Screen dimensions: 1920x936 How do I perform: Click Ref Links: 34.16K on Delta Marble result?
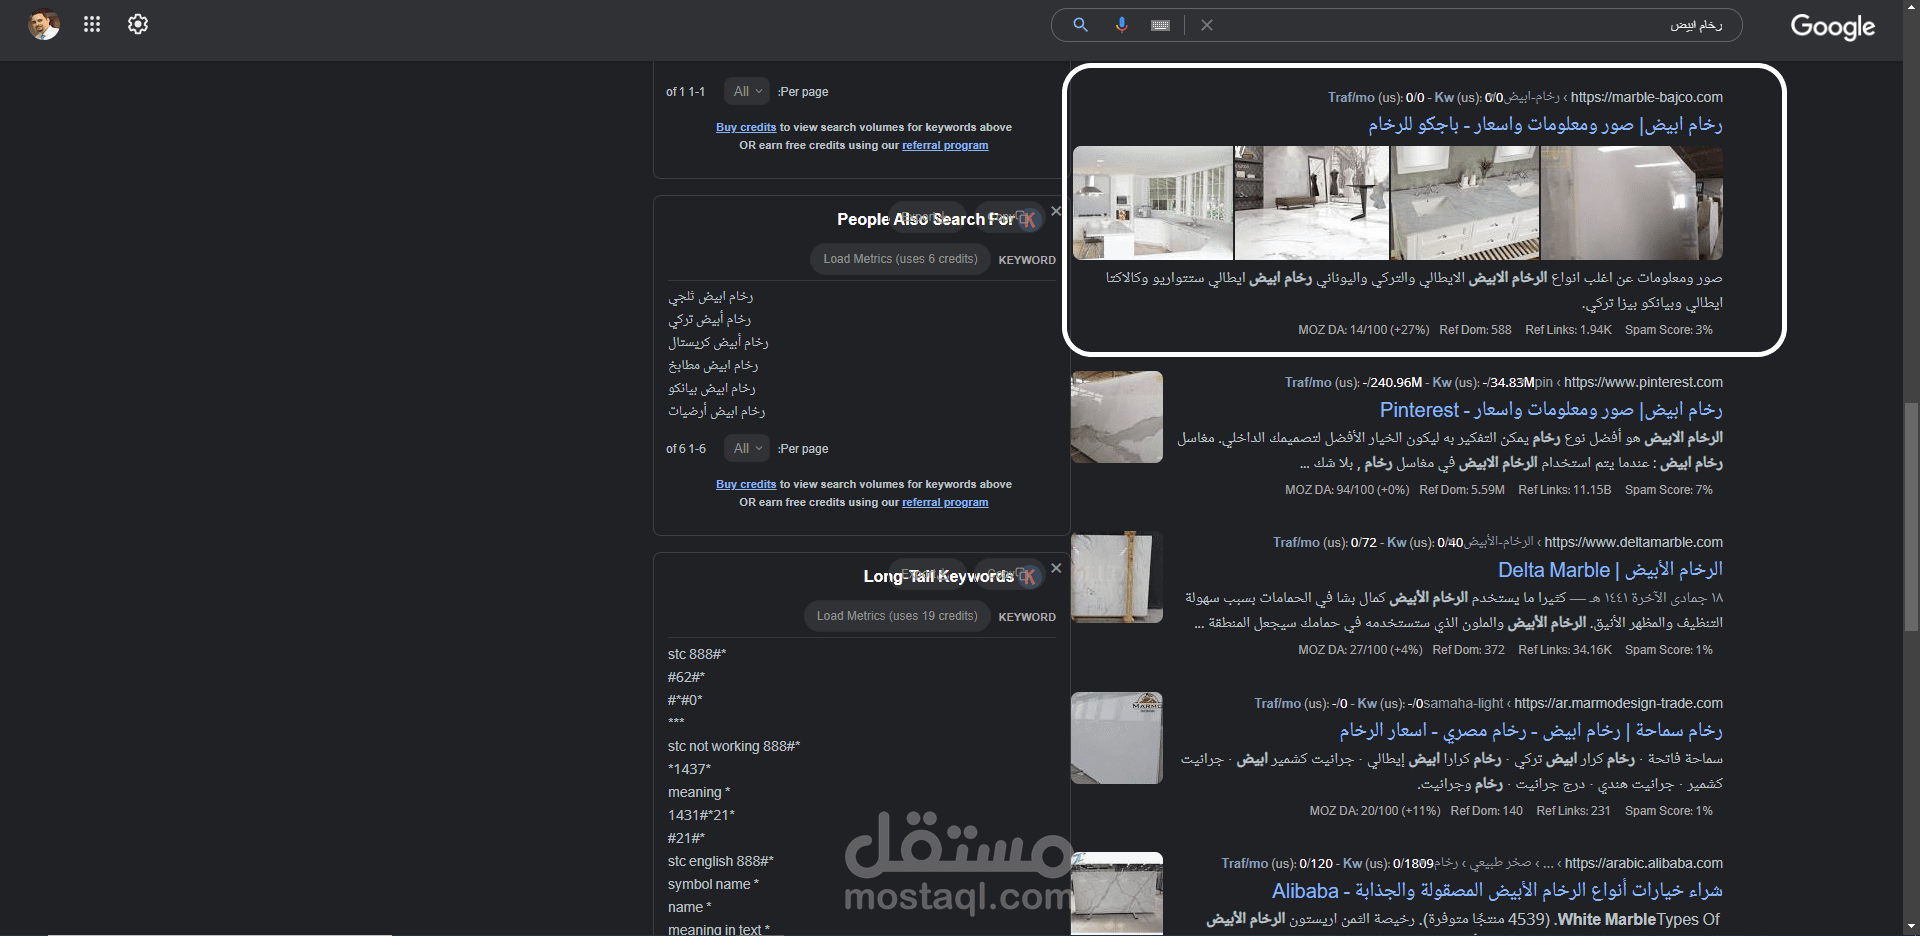(1565, 650)
